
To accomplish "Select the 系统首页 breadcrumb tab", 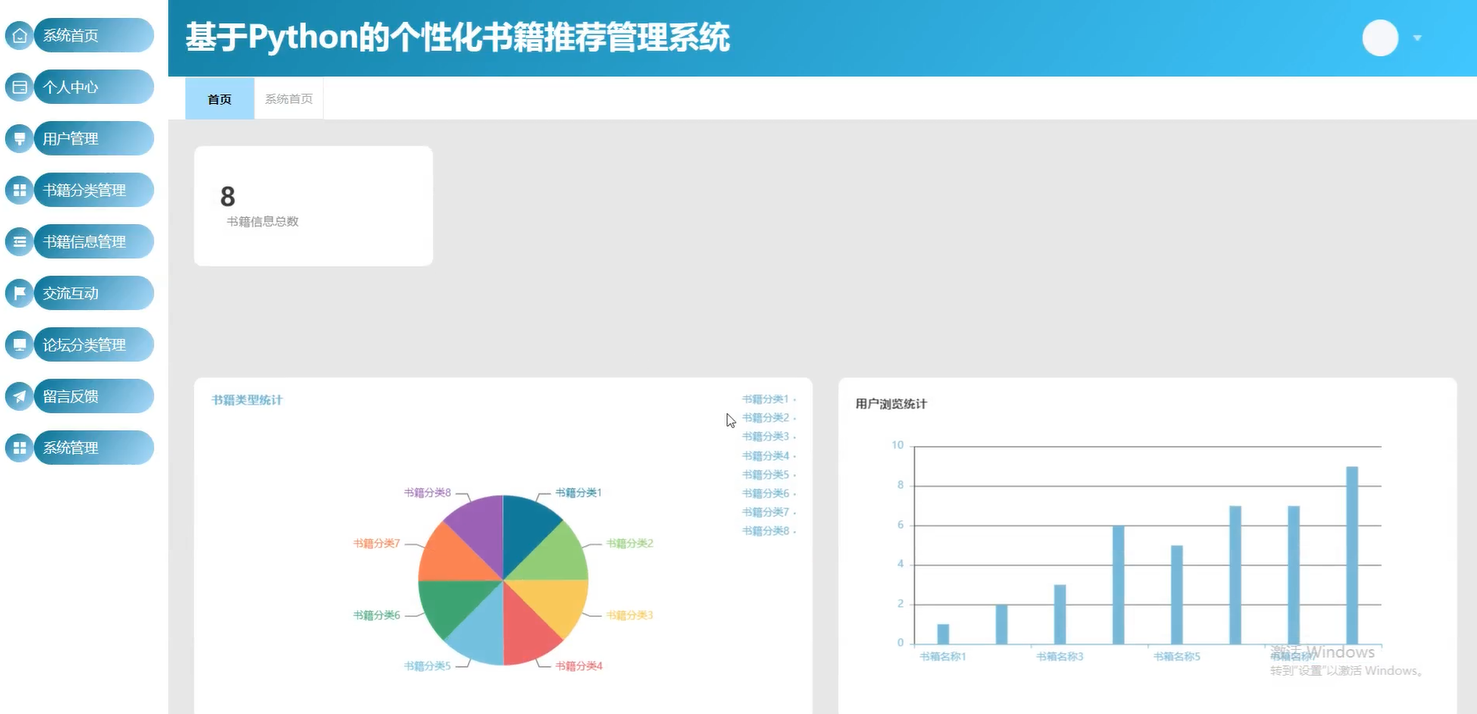I will coord(289,99).
